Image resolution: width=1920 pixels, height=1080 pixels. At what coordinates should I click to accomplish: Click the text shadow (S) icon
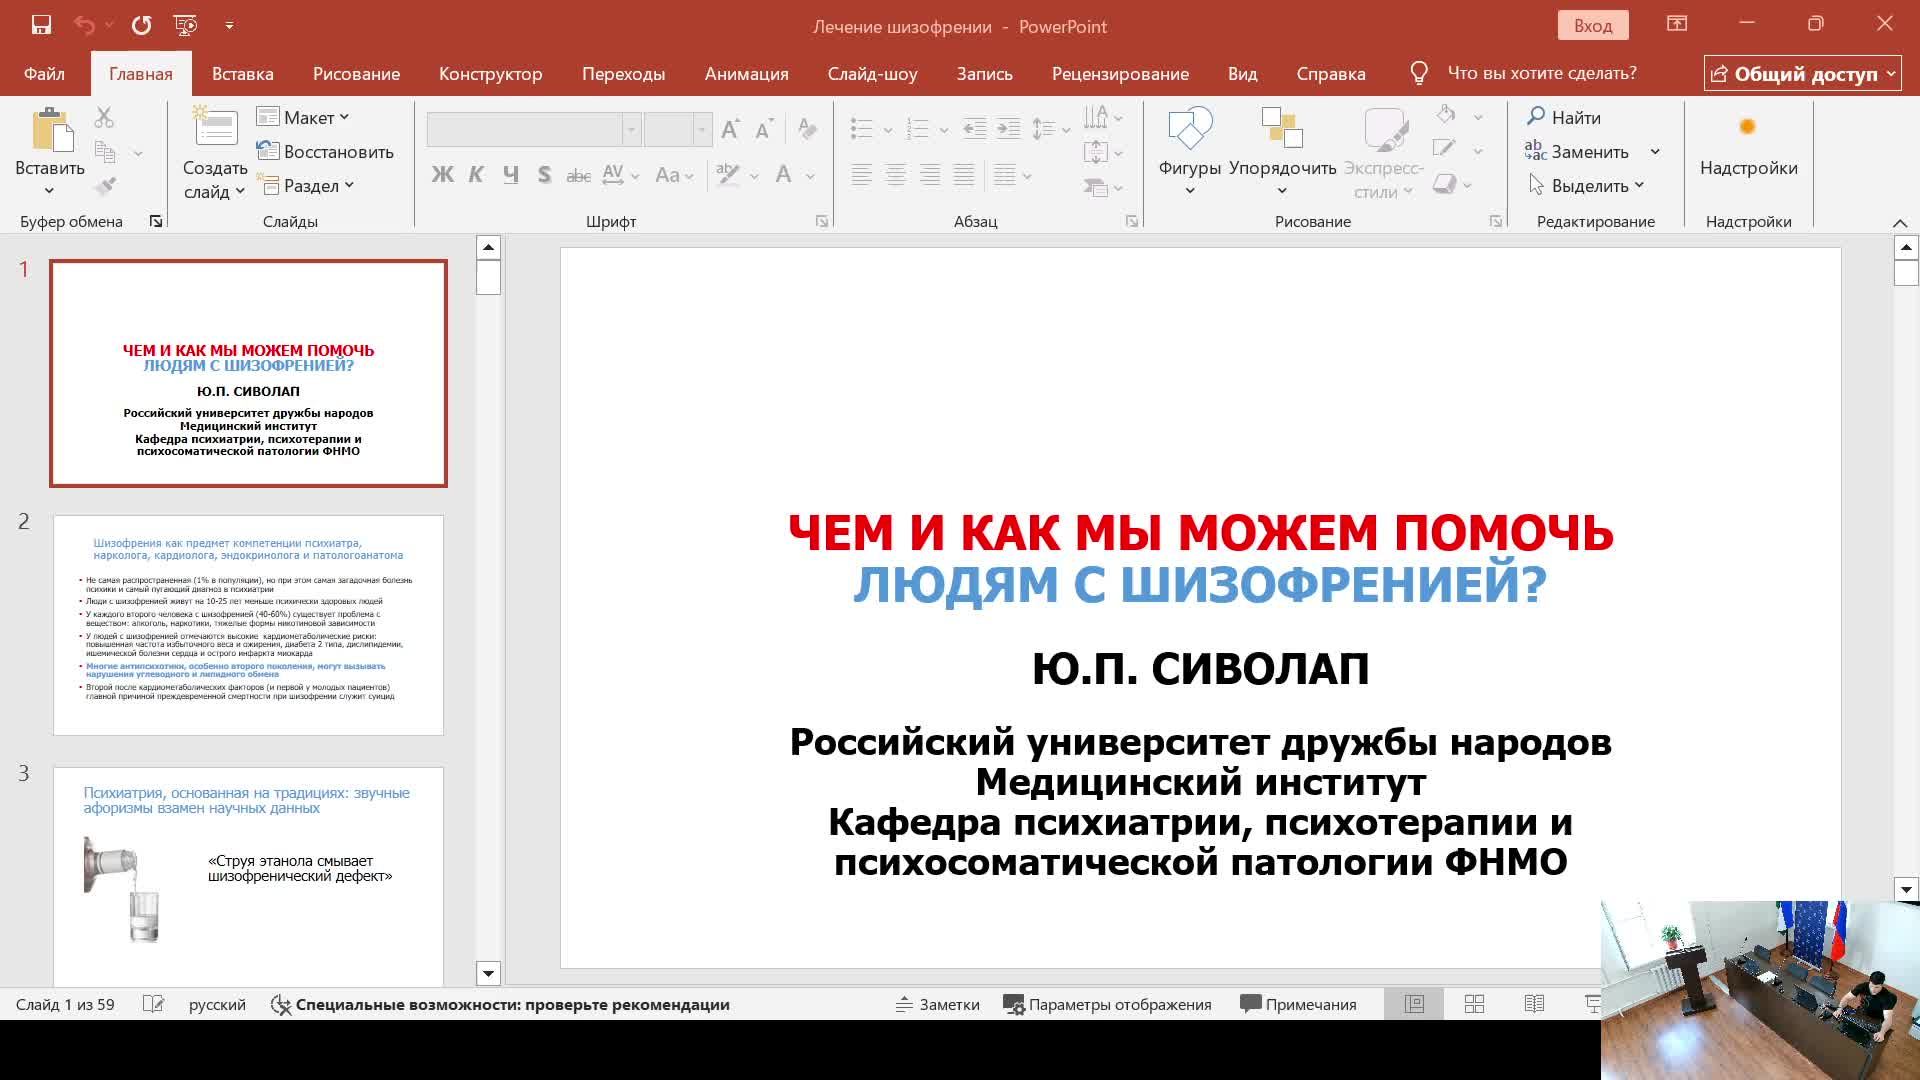coord(544,174)
